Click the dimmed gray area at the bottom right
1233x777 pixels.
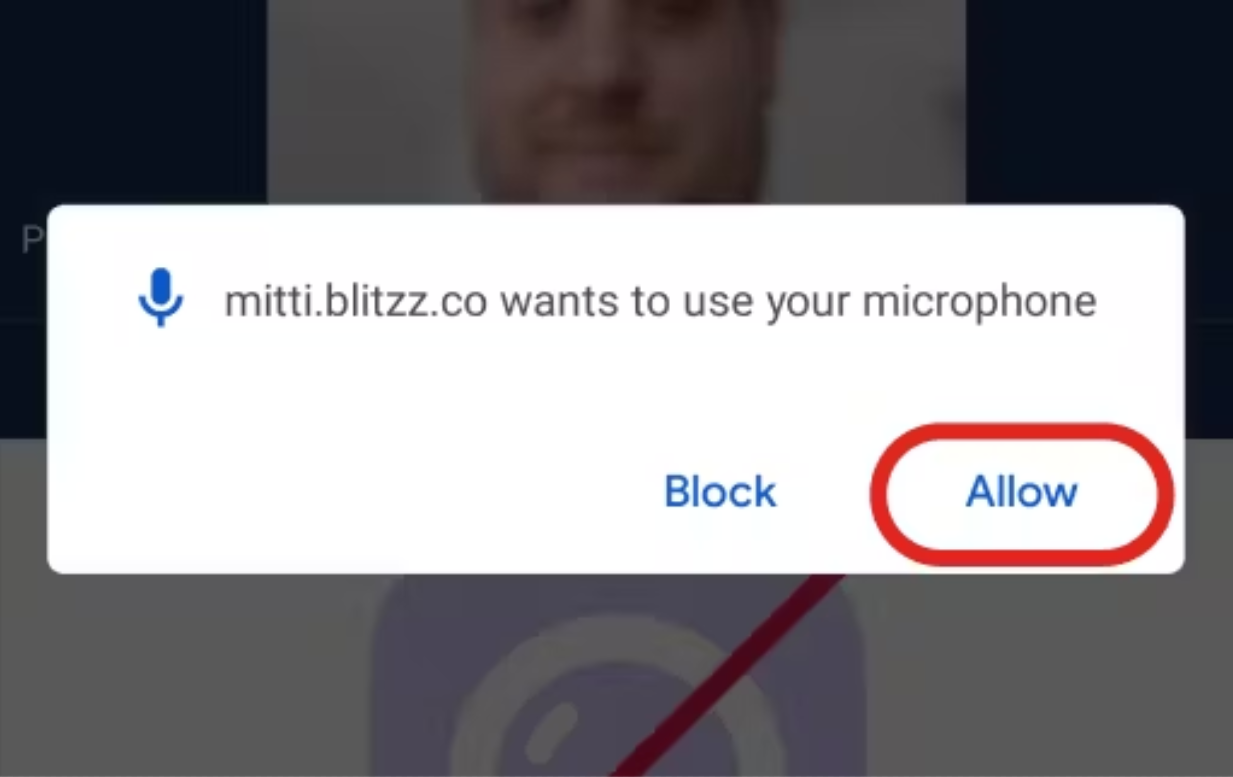[1050, 675]
